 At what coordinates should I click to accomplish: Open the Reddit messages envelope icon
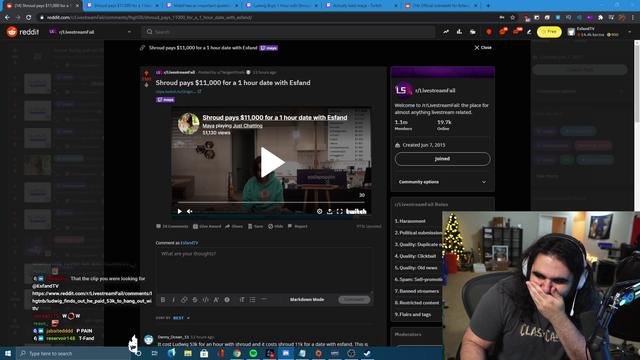point(517,31)
